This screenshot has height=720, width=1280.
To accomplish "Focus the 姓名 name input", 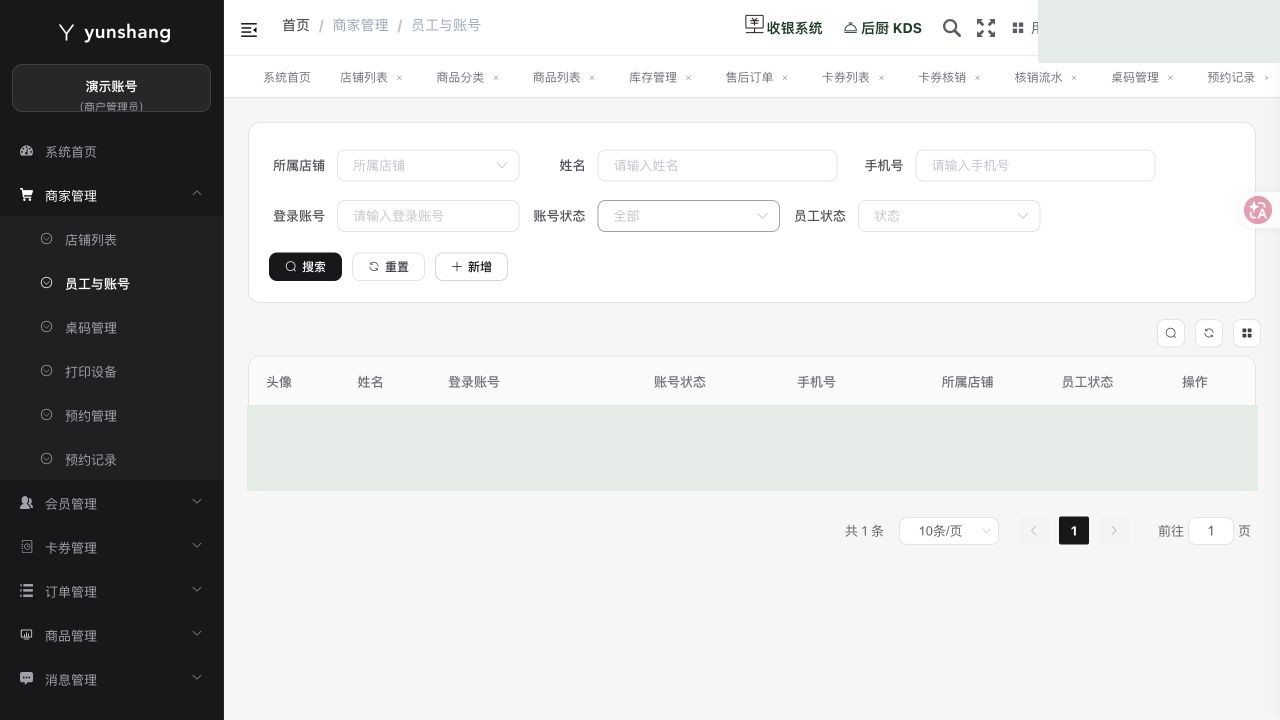I will [x=717, y=166].
